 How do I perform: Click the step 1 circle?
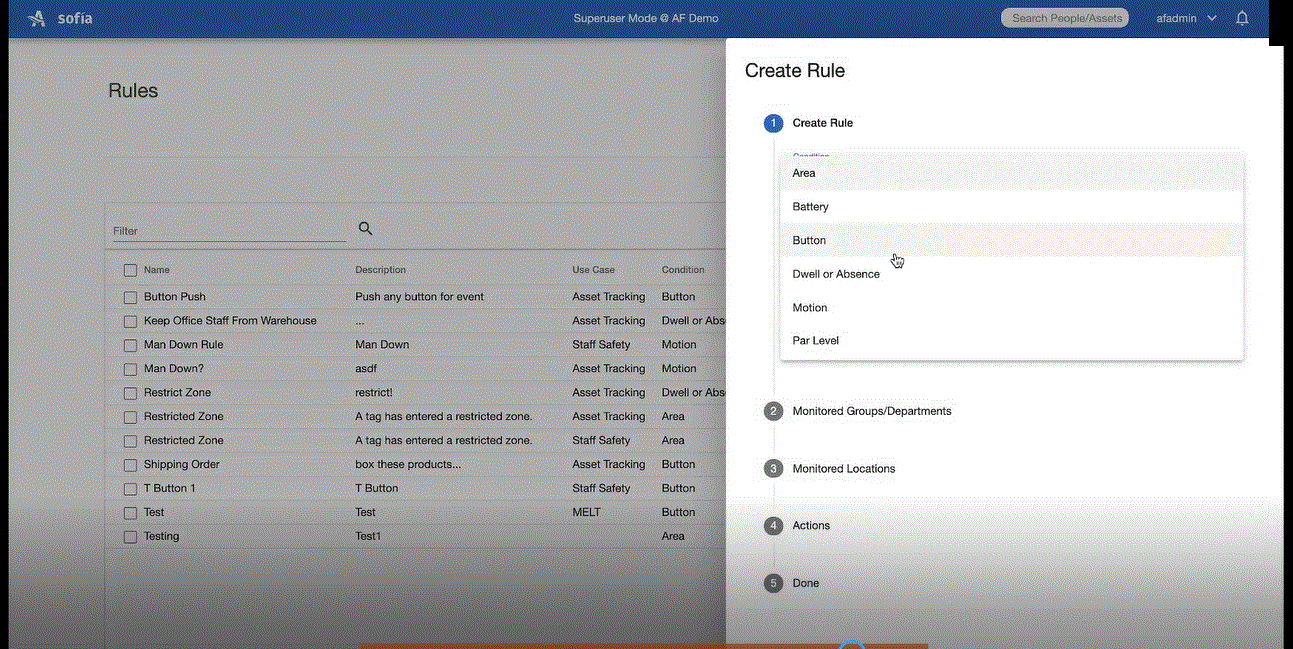773,123
